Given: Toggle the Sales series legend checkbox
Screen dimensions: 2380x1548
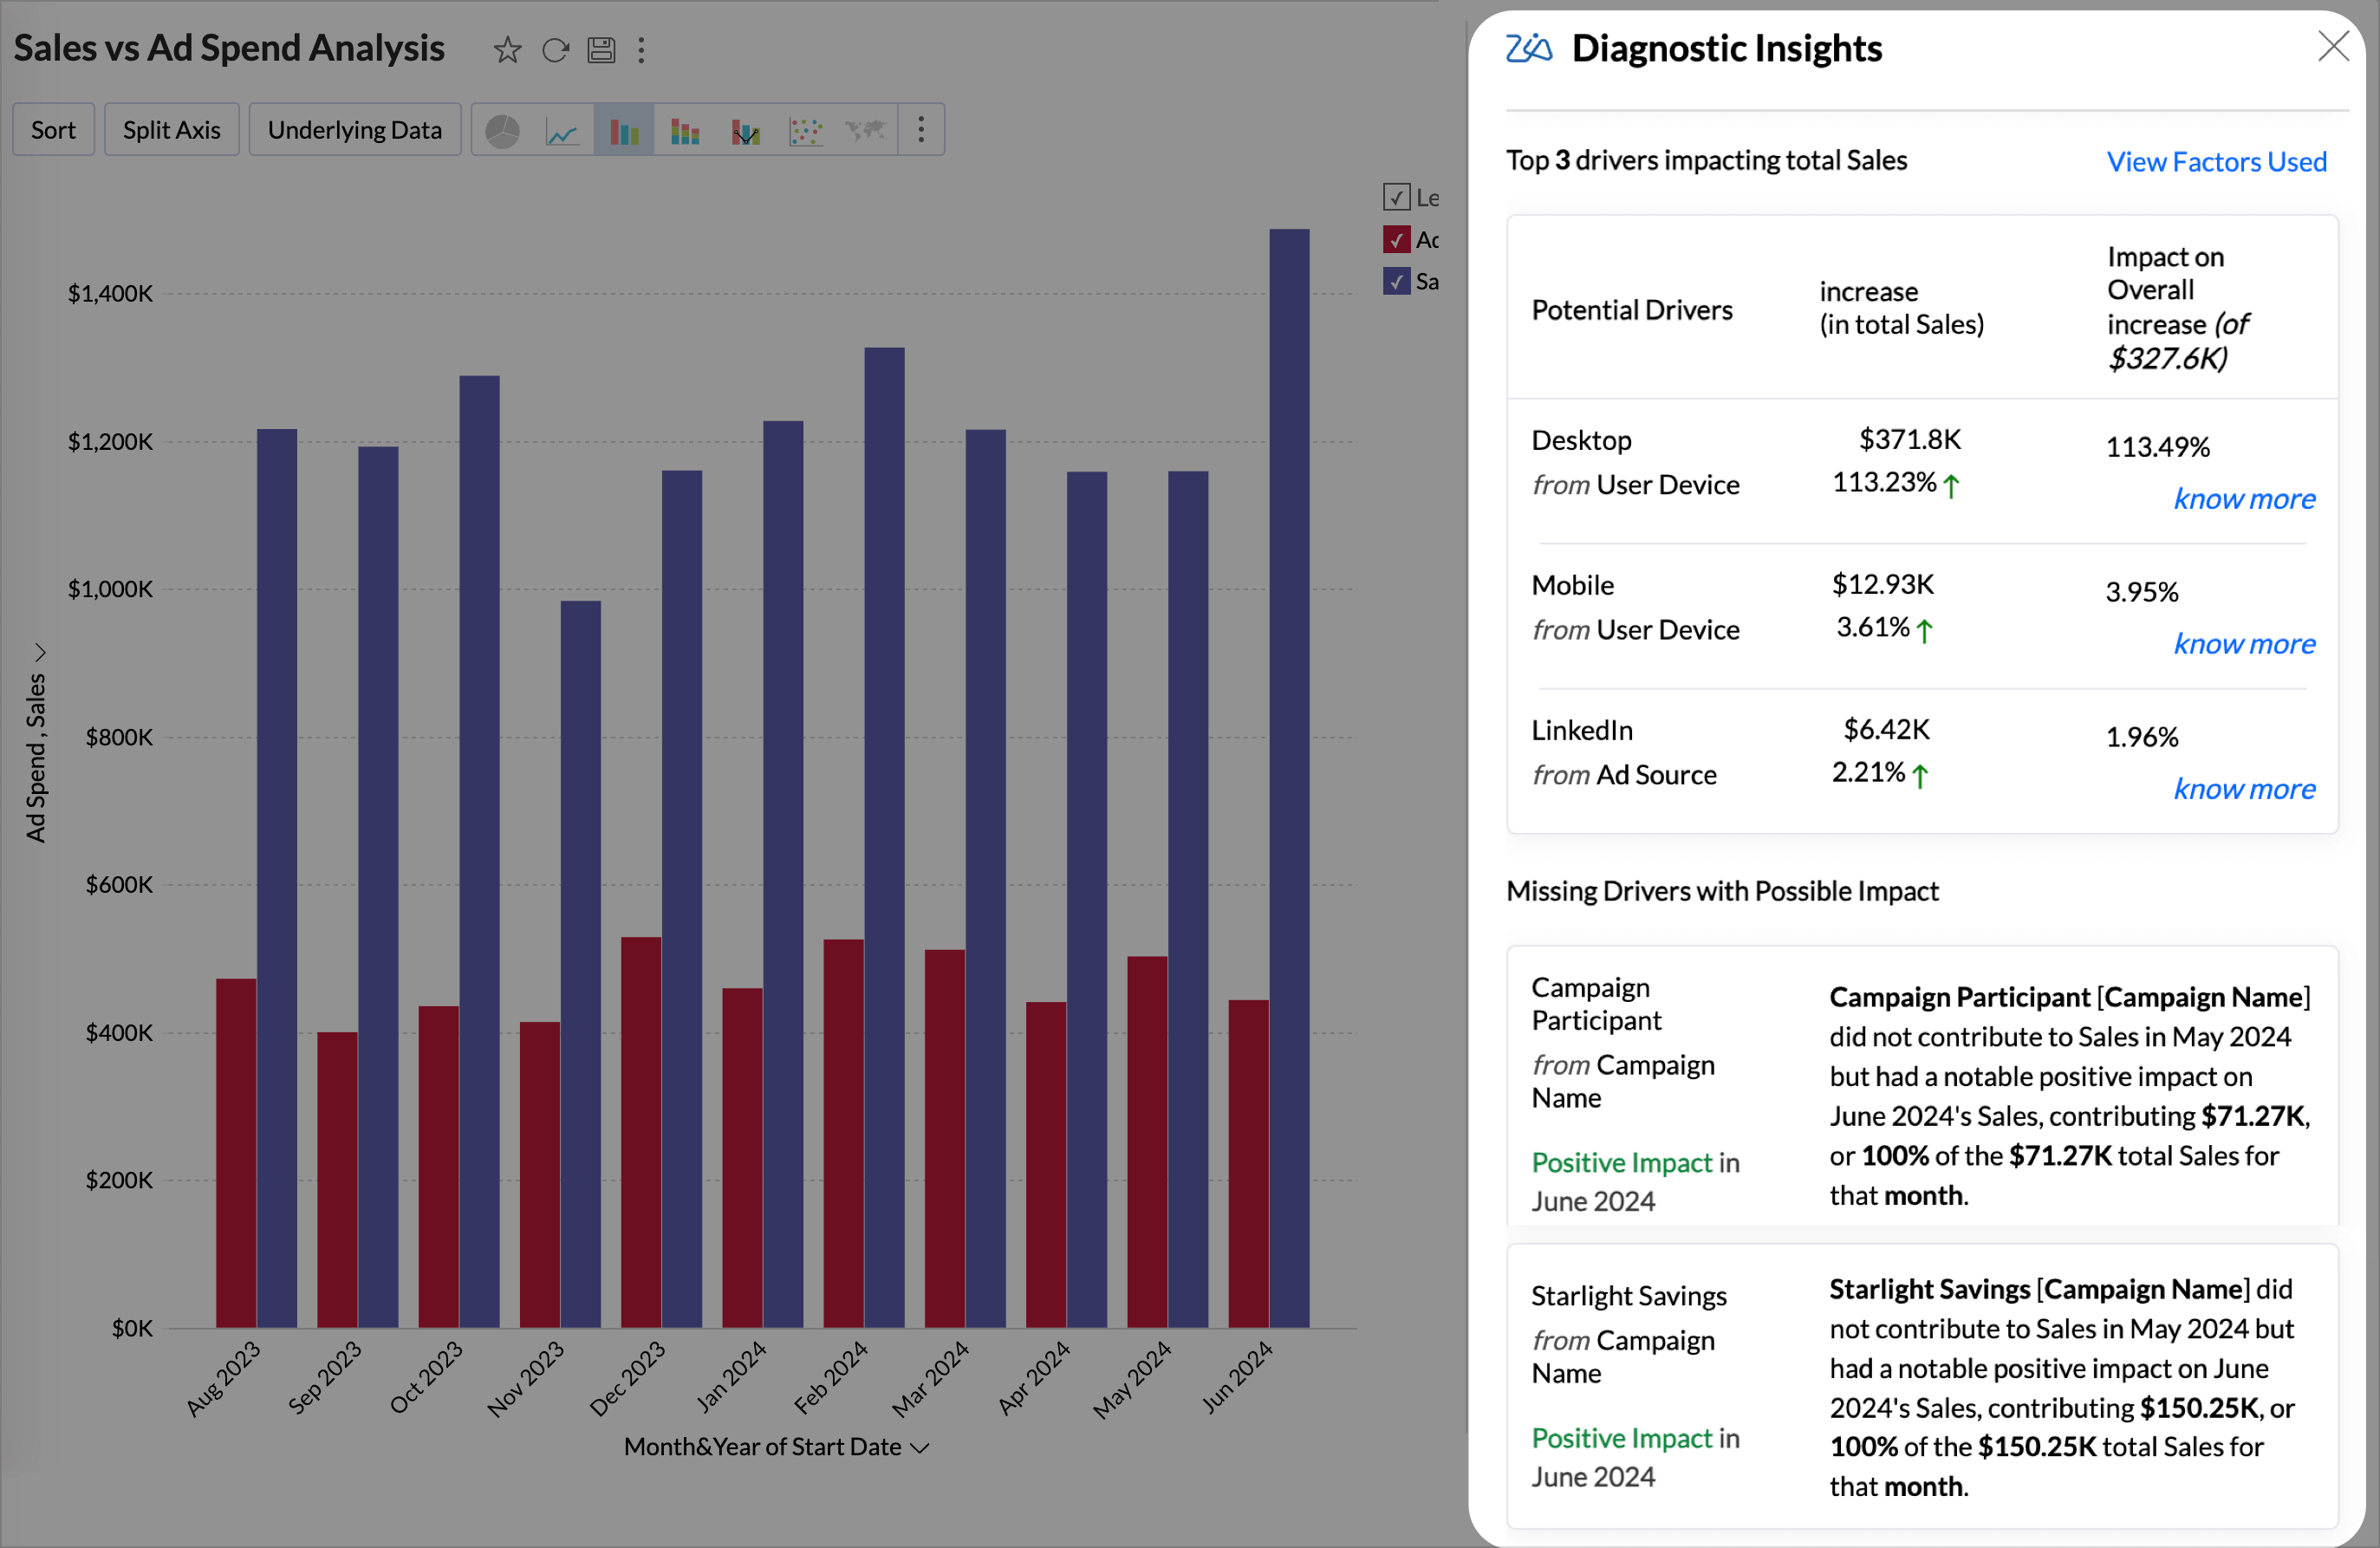Looking at the screenshot, I should (1396, 282).
